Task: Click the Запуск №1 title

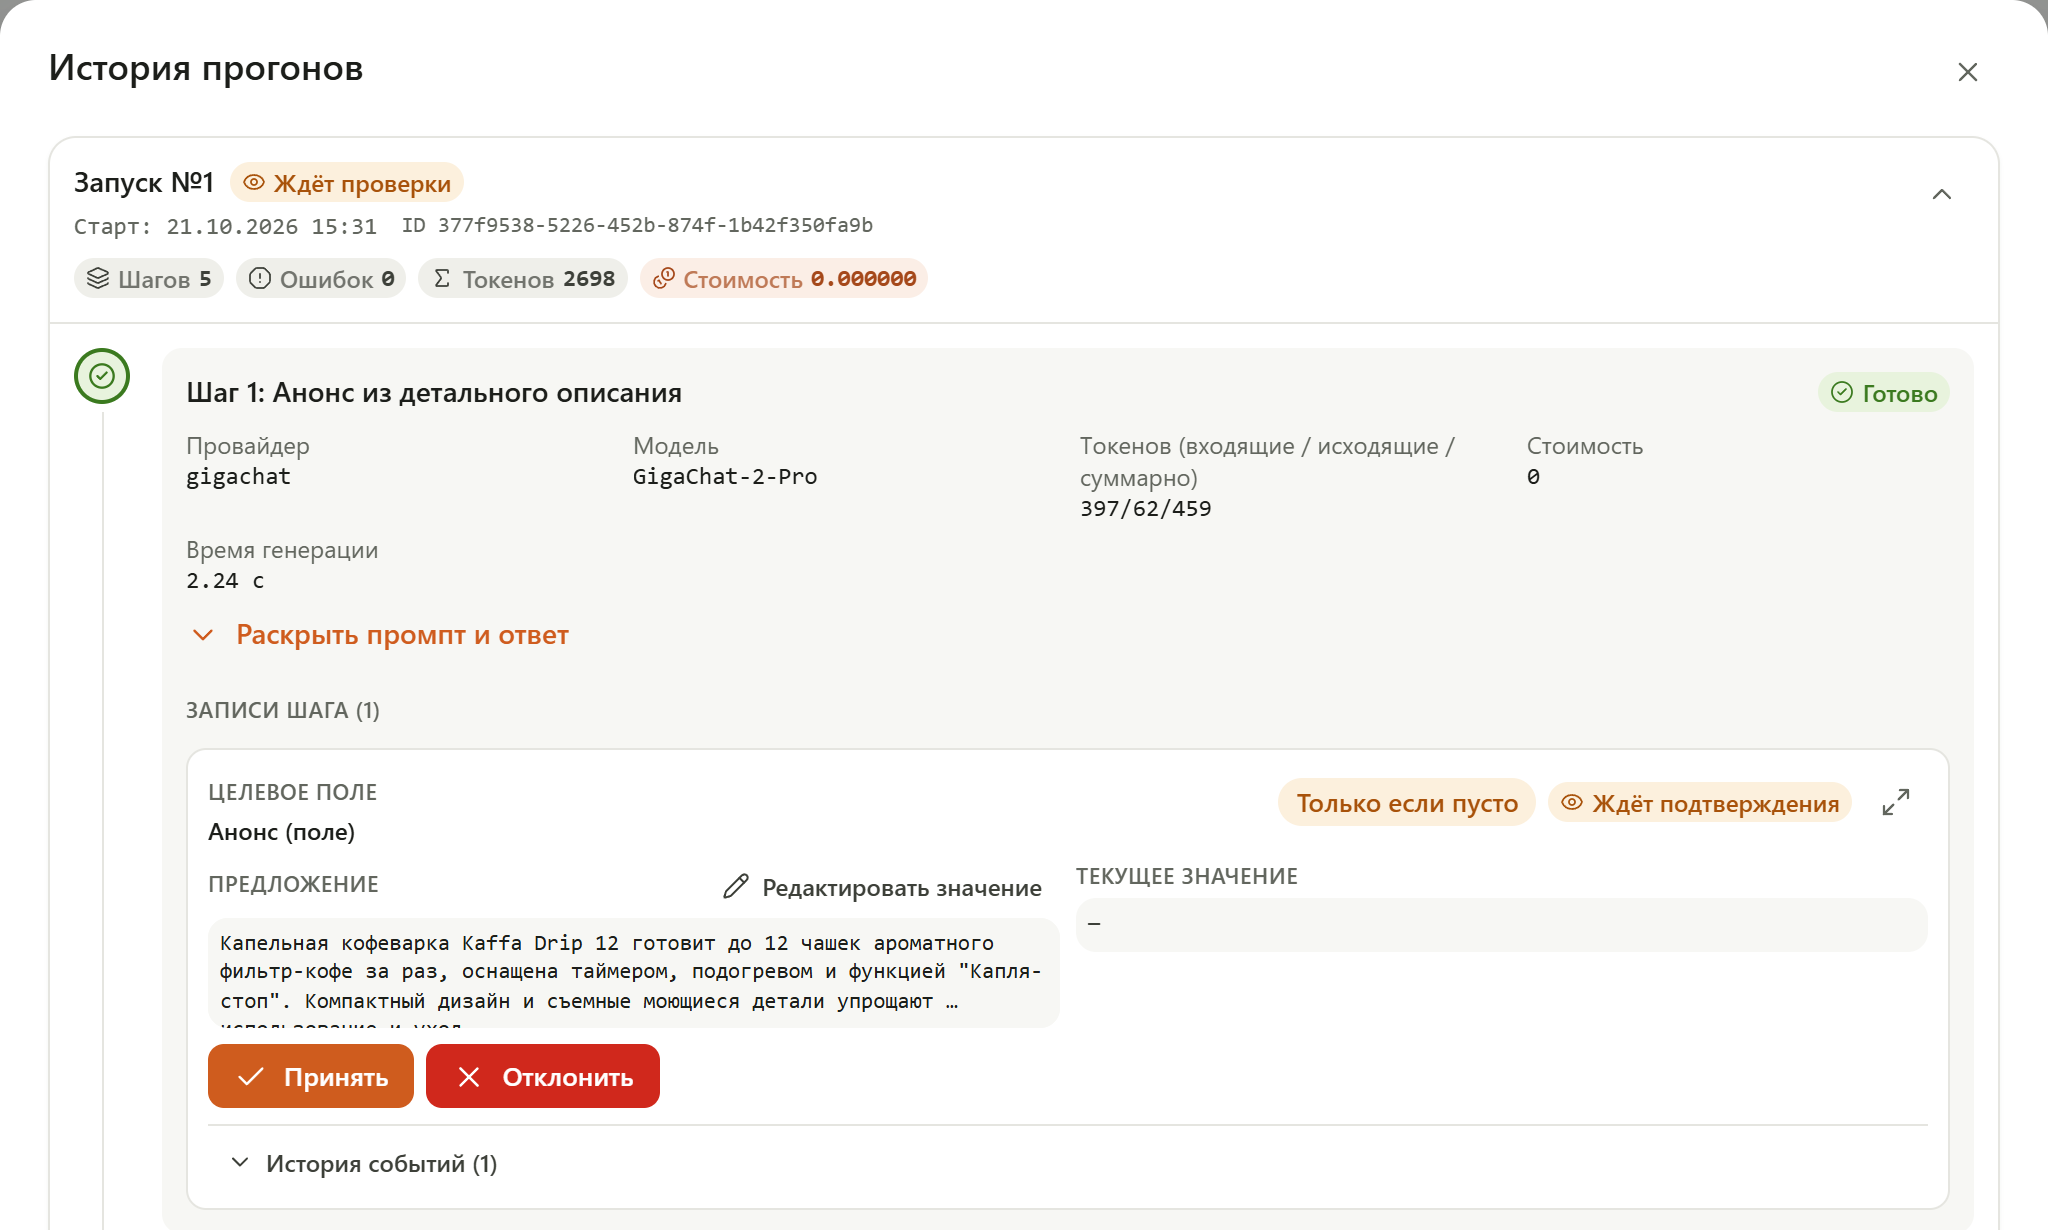Action: [x=144, y=182]
